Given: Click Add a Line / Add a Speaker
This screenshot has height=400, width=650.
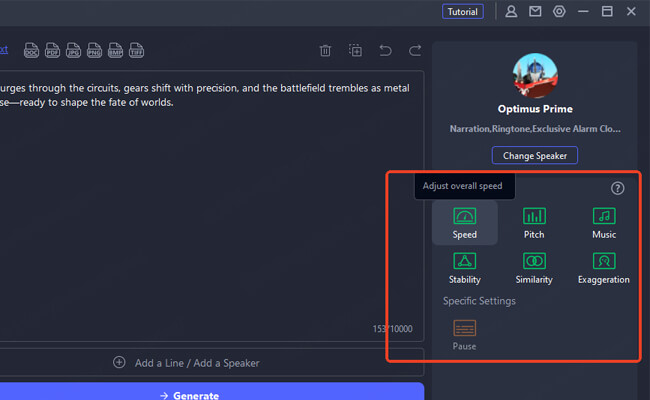Looking at the screenshot, I should pos(186,363).
